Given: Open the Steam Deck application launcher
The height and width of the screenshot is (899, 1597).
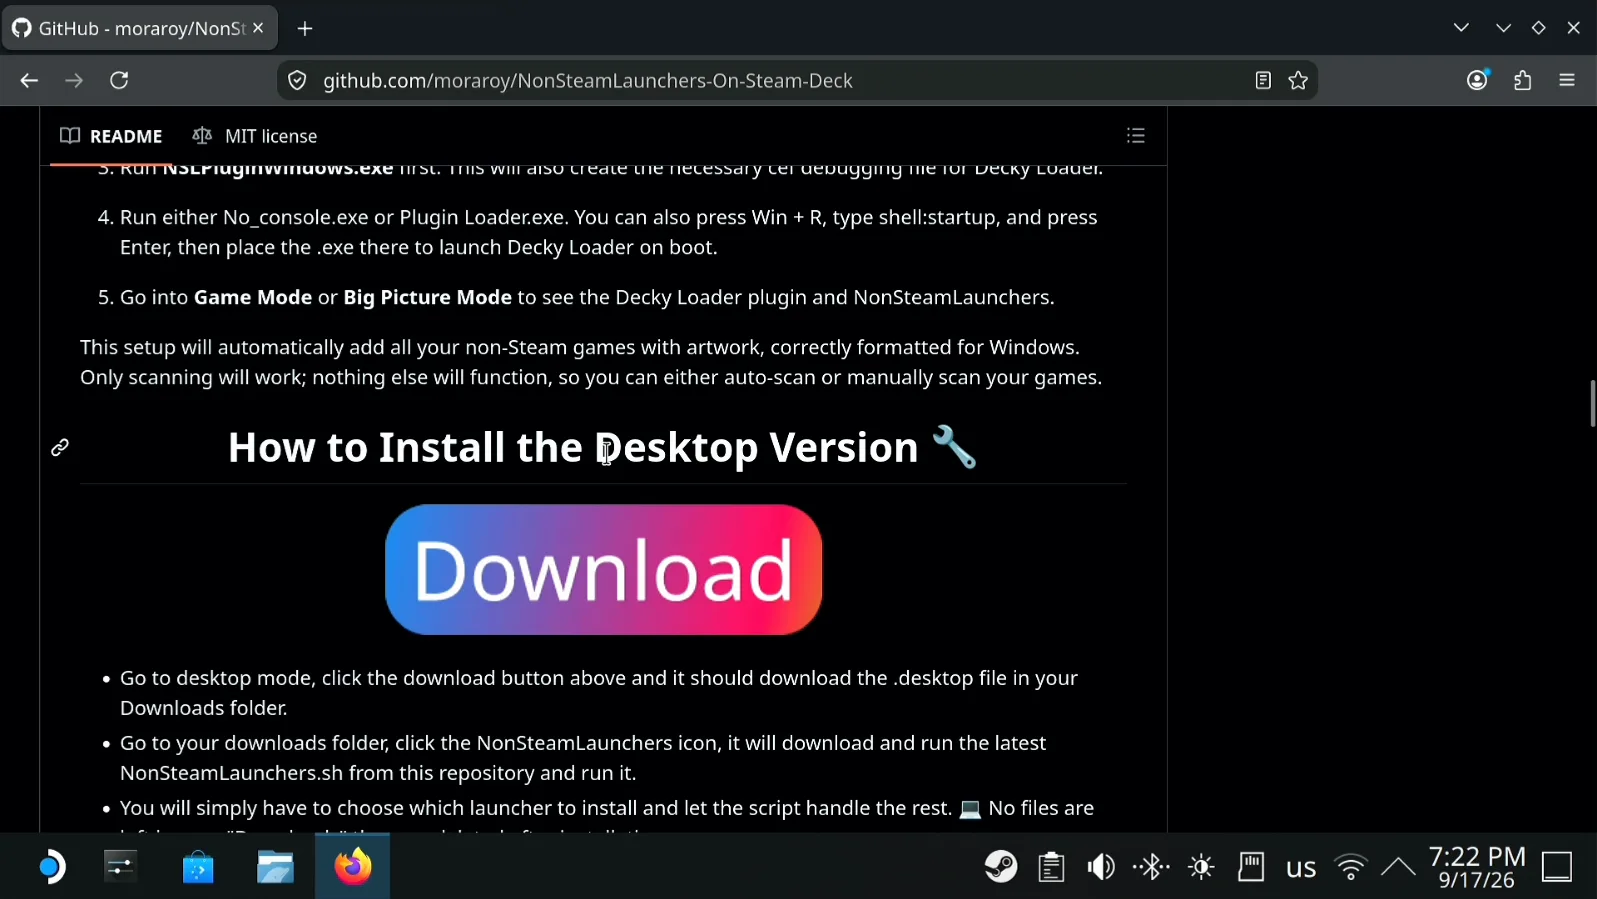Looking at the screenshot, I should click(x=51, y=867).
